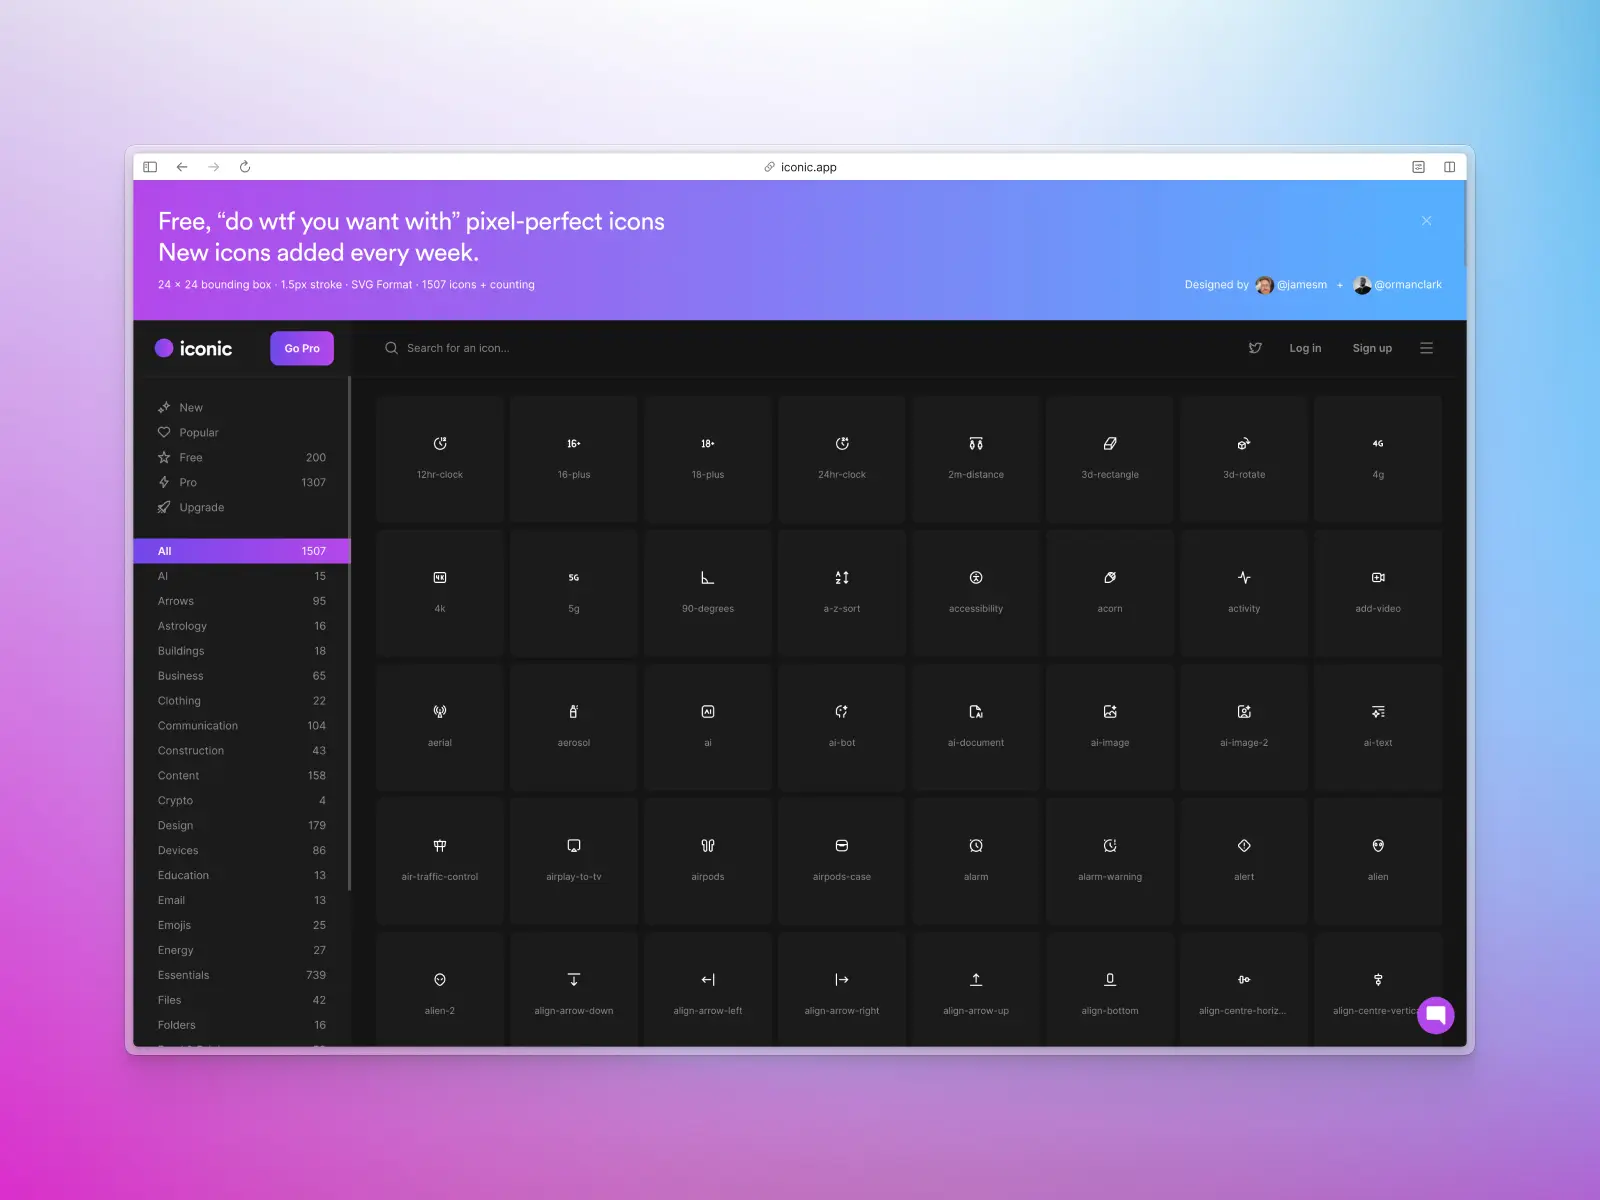Click the Sign up link

click(1372, 348)
